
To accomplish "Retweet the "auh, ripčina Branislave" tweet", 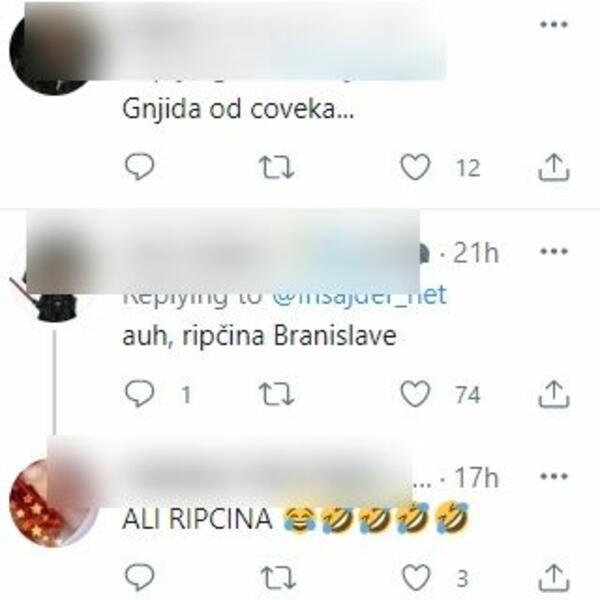I will coord(276,394).
